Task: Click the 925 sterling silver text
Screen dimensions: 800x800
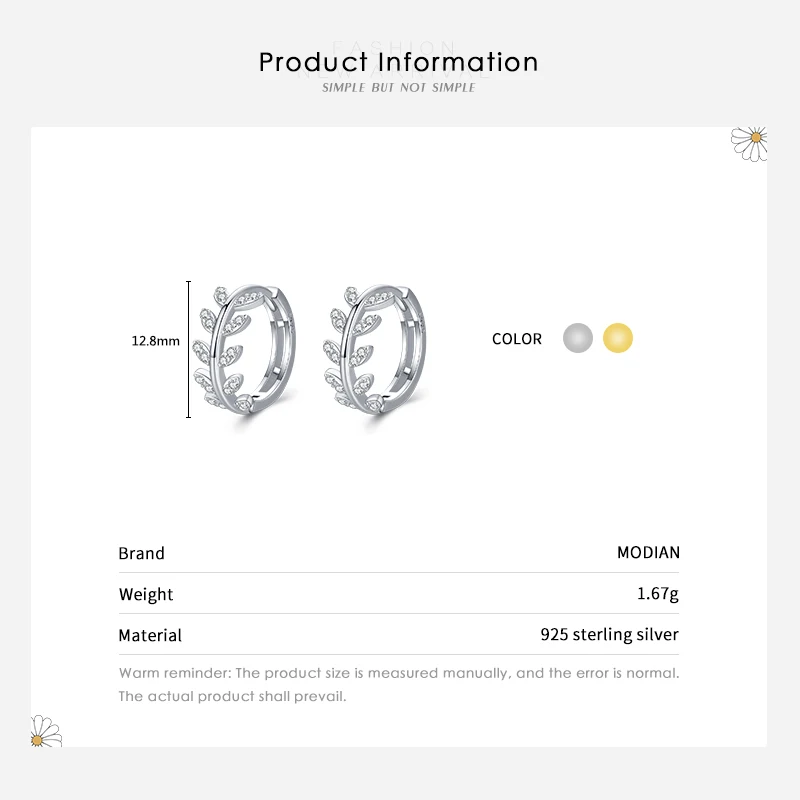Action: coord(609,635)
